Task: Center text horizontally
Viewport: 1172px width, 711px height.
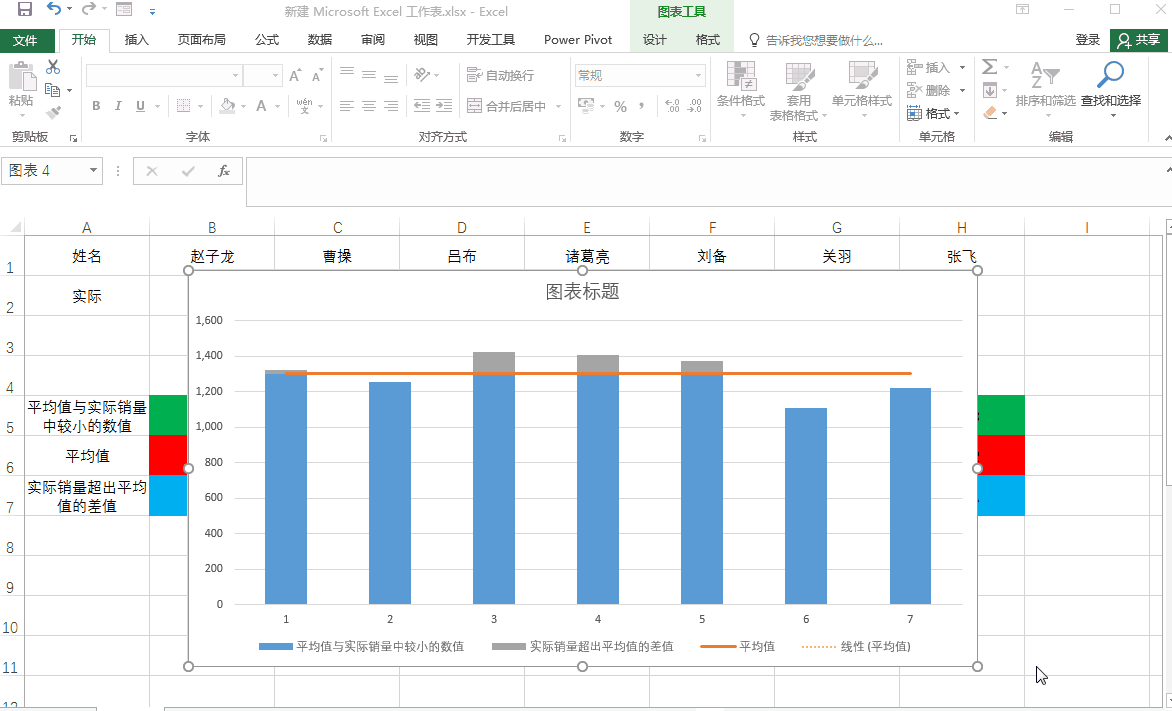Action: [368, 106]
